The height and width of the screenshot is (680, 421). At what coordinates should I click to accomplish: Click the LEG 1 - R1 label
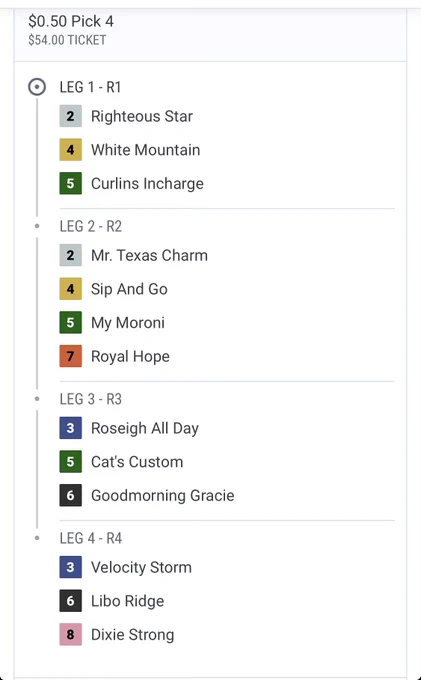90,87
